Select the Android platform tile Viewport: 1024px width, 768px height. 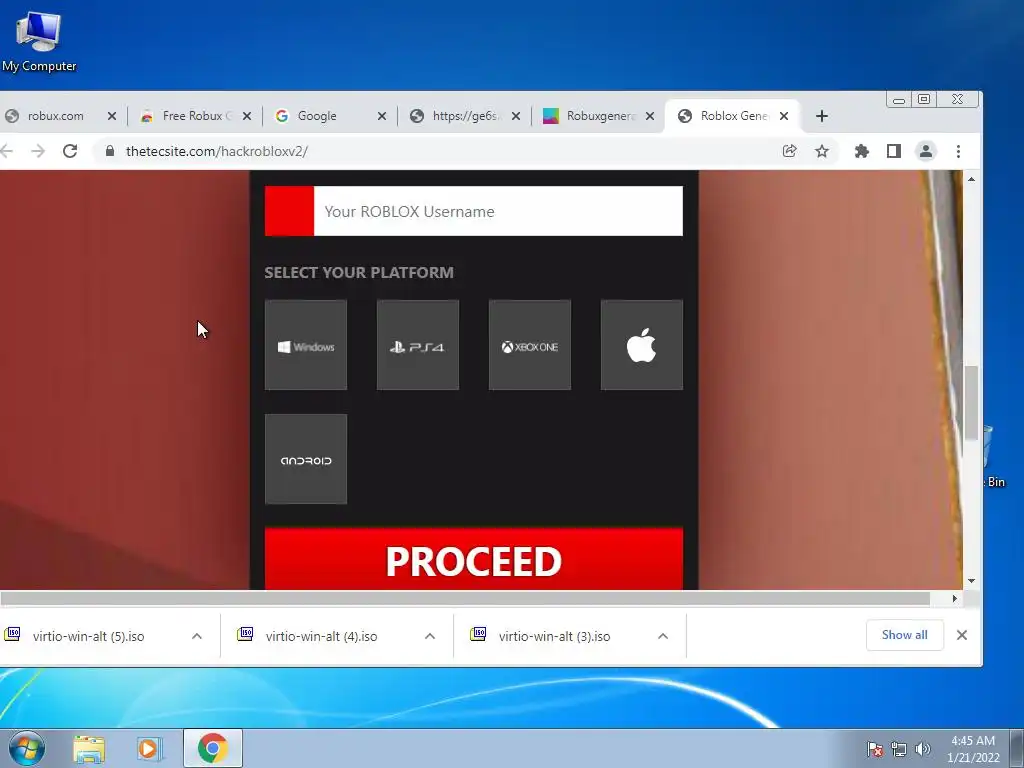point(306,459)
